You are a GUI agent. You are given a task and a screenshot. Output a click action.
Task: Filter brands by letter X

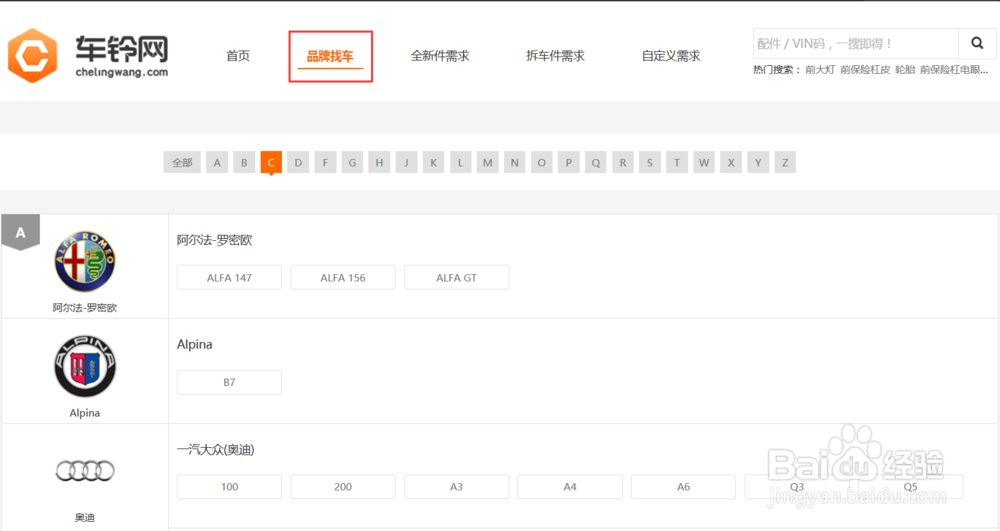pos(731,163)
